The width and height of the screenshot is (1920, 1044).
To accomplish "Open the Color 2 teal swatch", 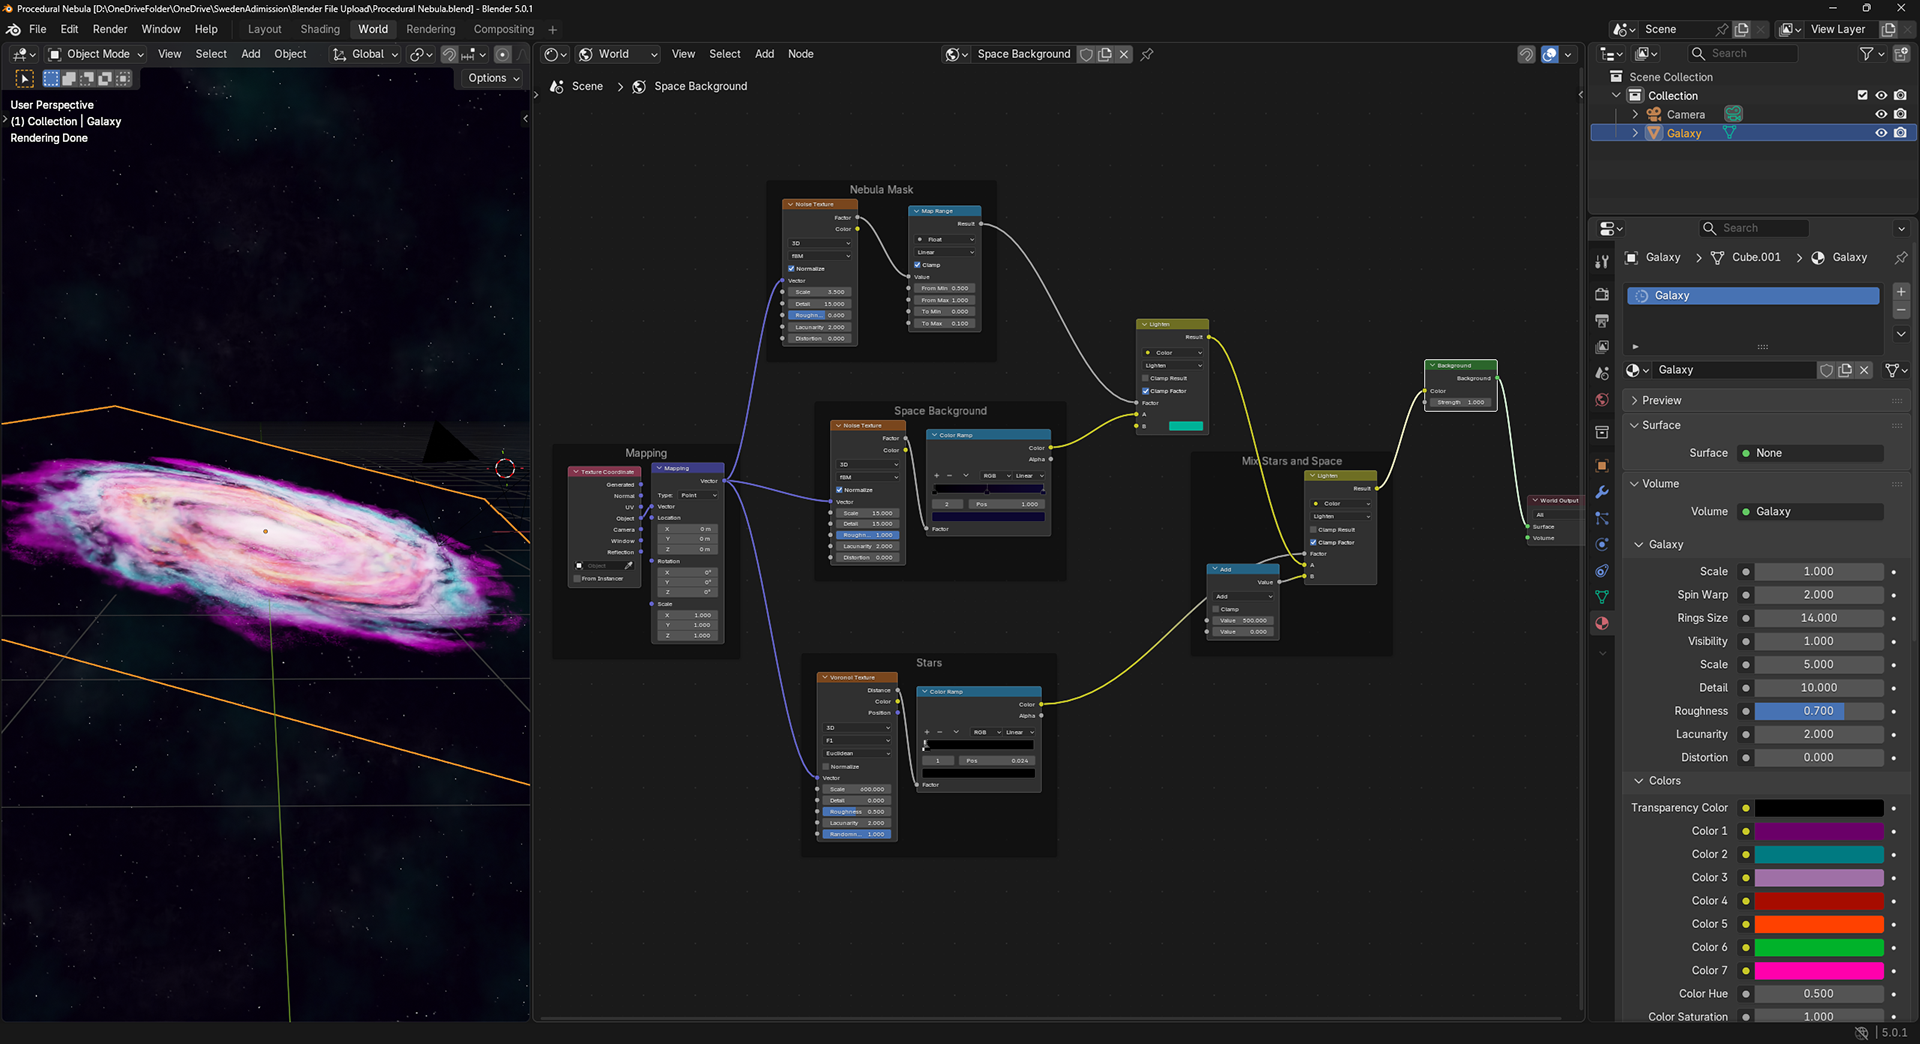I will pyautogui.click(x=1819, y=855).
